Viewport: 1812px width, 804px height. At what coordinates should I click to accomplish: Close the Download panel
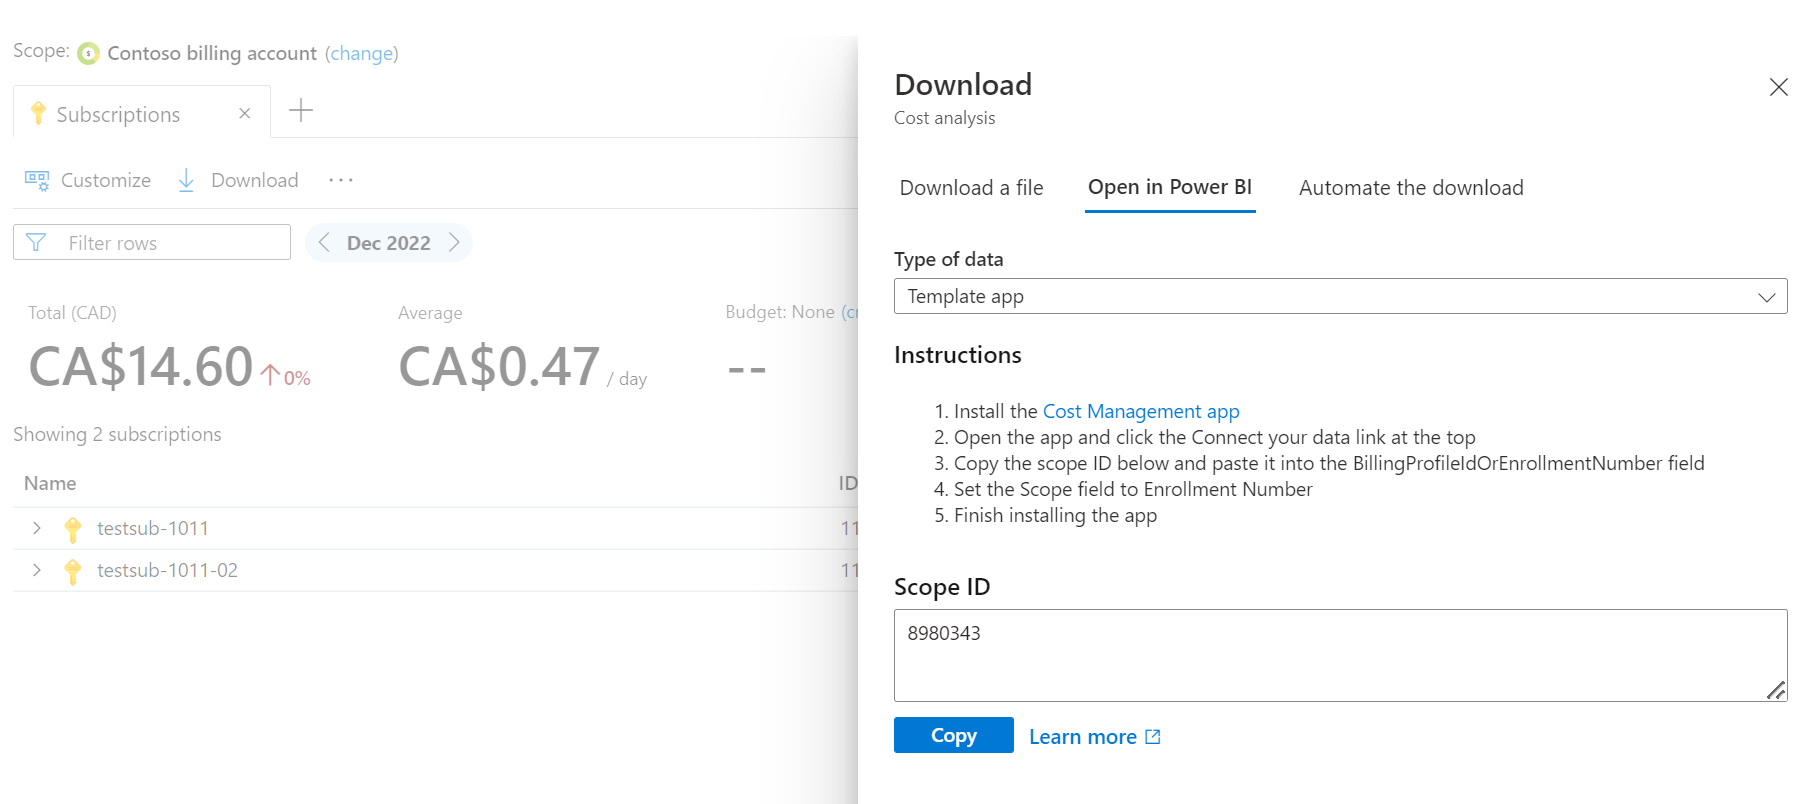(1778, 87)
